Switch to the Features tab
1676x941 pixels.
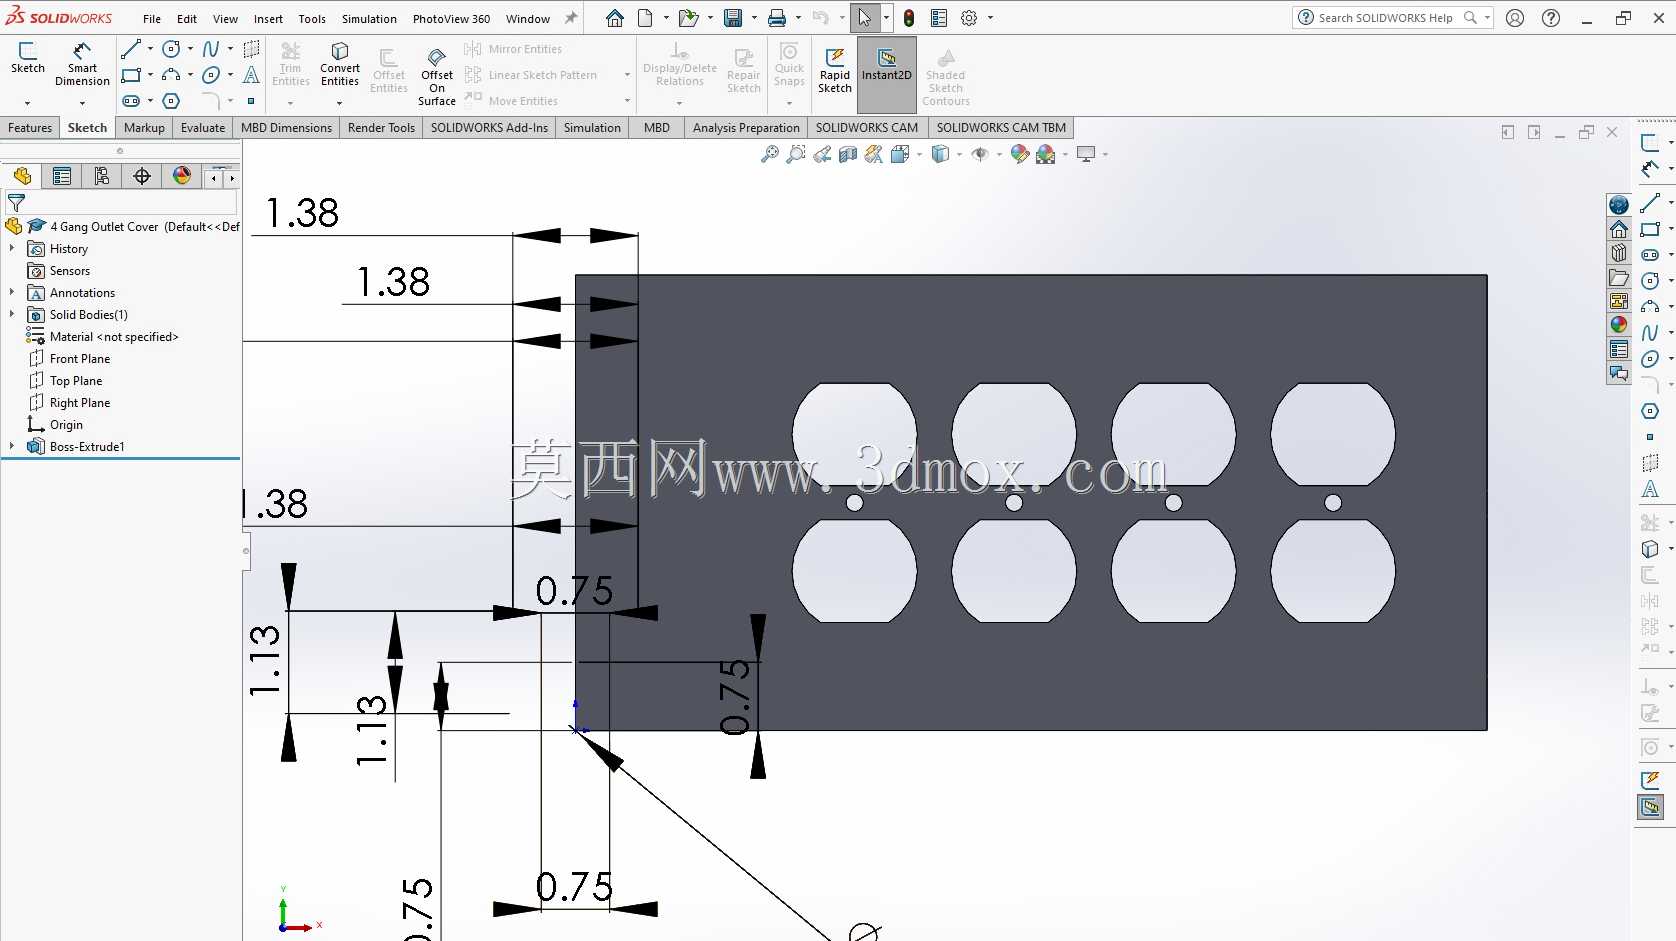[x=30, y=128]
